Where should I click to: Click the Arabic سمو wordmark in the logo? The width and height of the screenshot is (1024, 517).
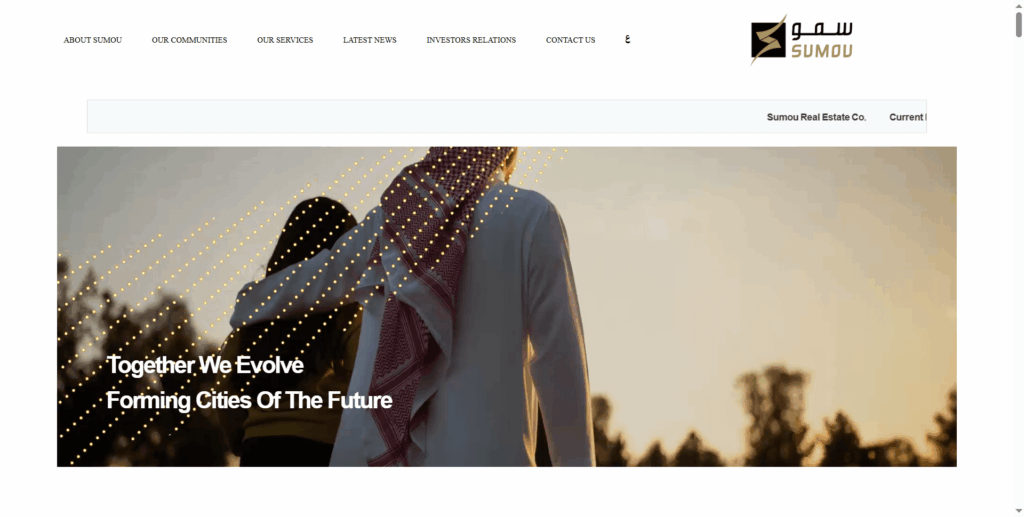(822, 29)
